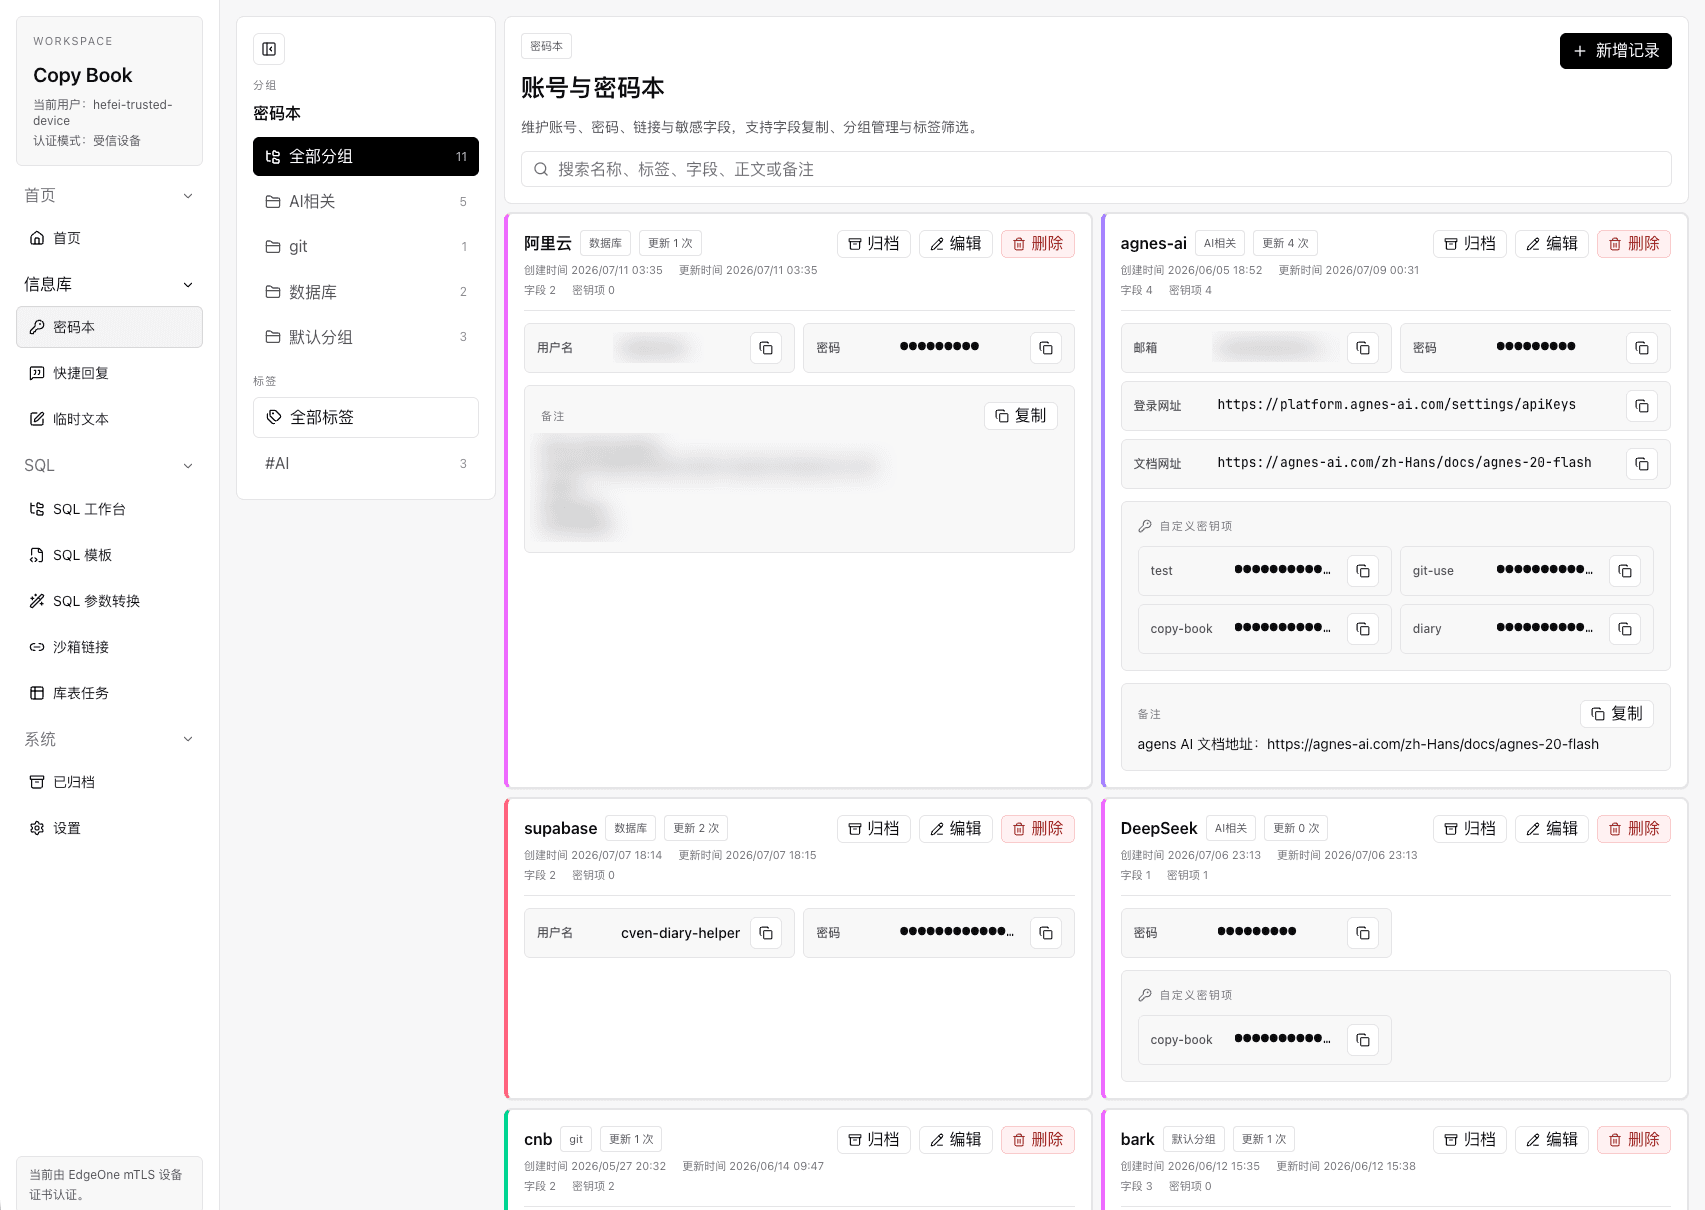Screen dimensions: 1705x1210
Task: Select 密码本 in the sidebar
Action: (x=109, y=327)
